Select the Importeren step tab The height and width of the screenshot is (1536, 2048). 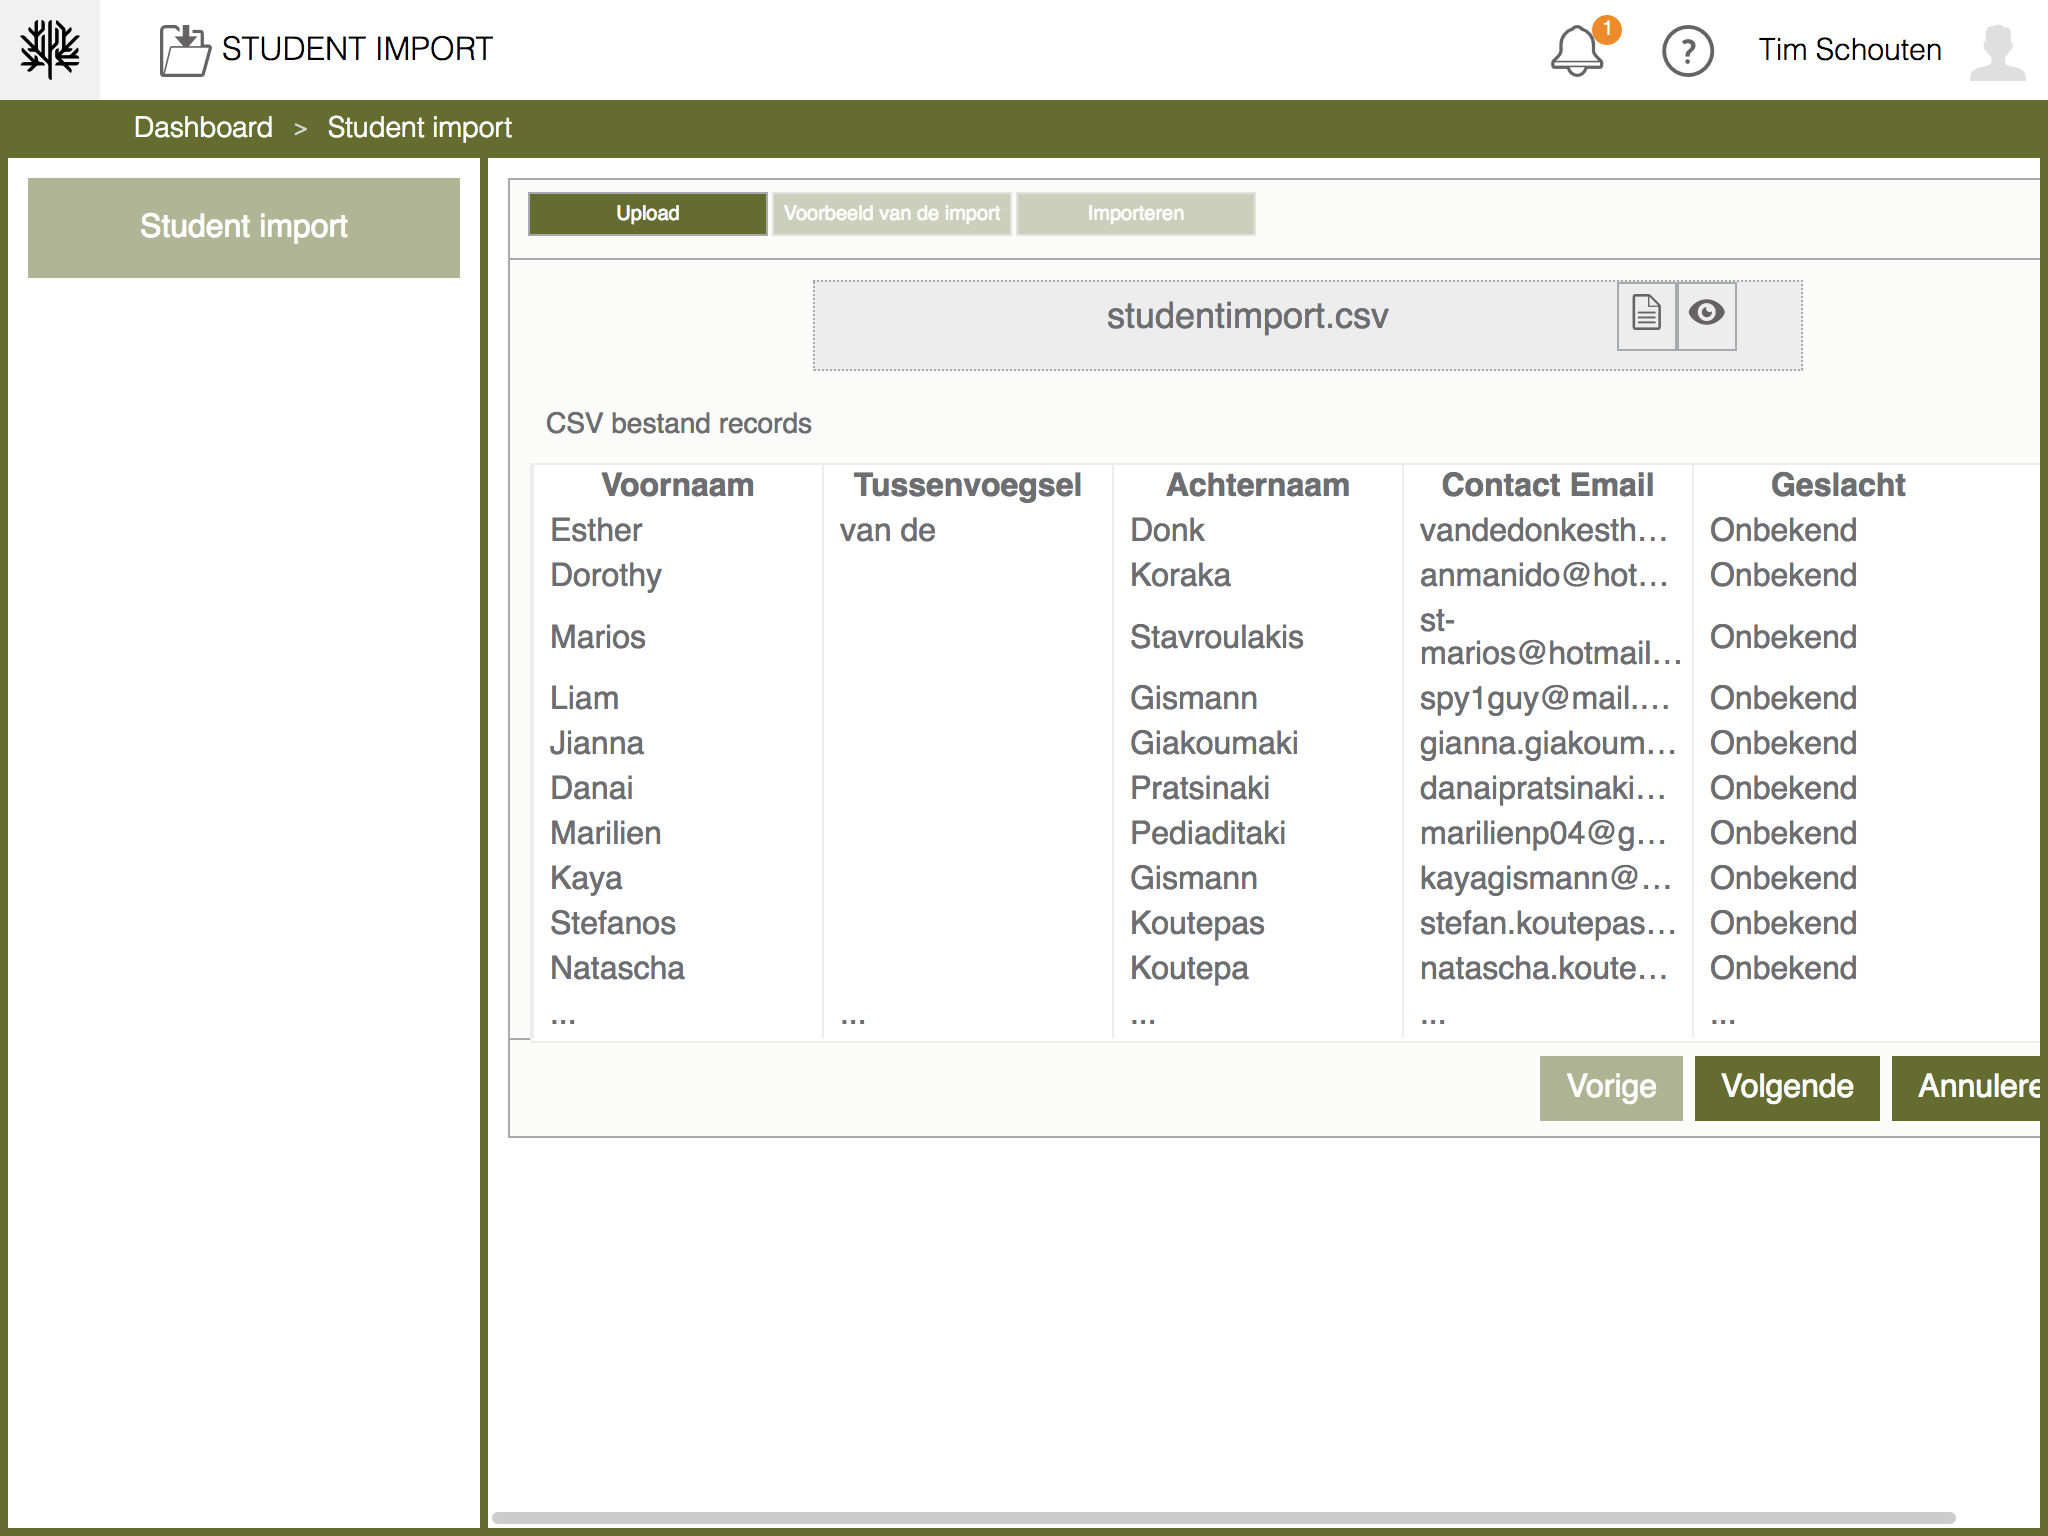coord(1135,214)
